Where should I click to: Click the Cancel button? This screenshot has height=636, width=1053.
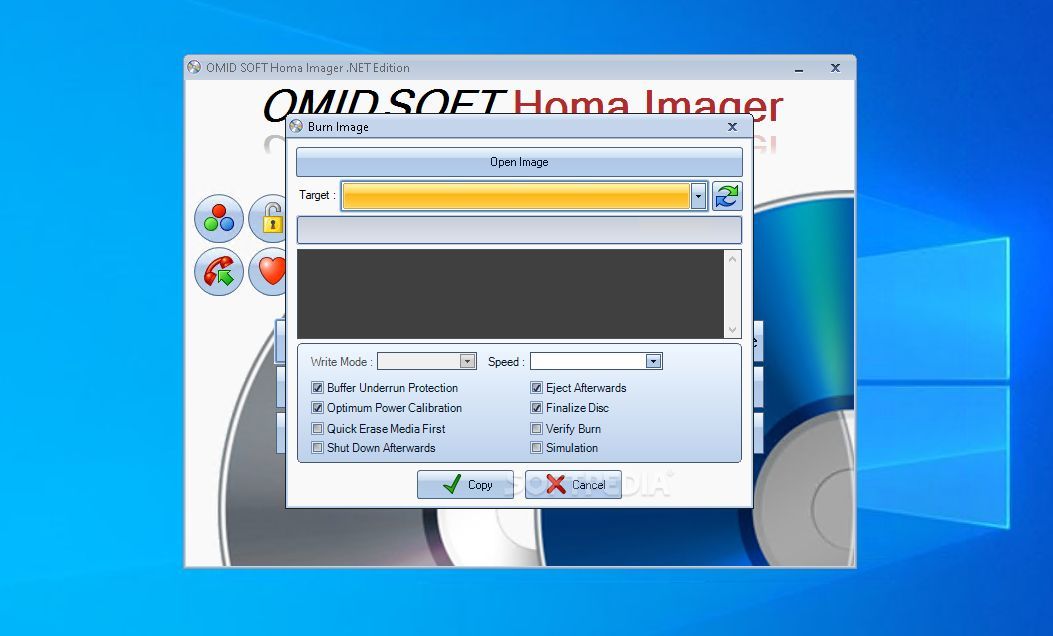point(573,484)
